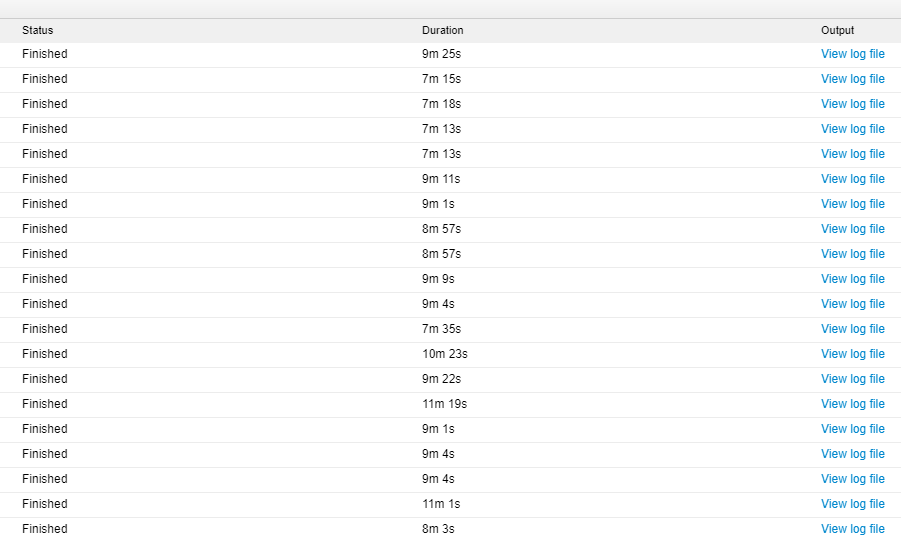Select the 9m 22s duration cell
The height and width of the screenshot is (540, 901).
click(441, 379)
